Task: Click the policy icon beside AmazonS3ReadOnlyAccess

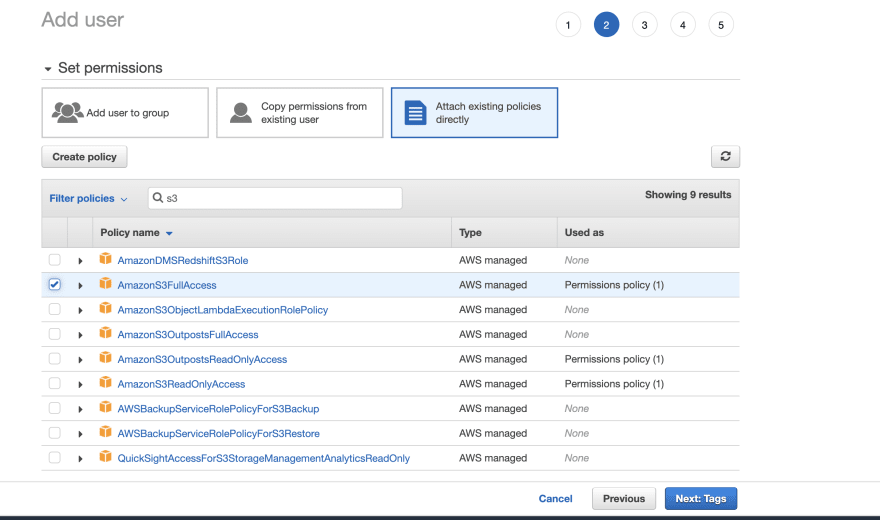Action: click(x=105, y=382)
